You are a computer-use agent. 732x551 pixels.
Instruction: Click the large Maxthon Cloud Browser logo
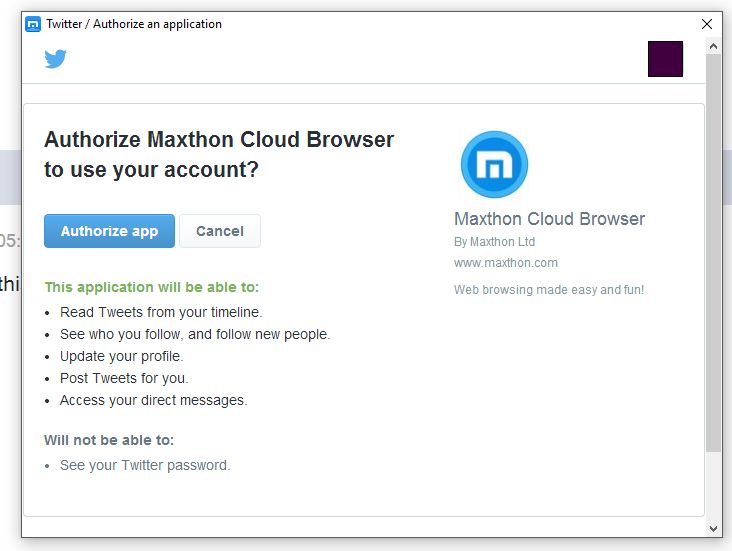click(494, 164)
